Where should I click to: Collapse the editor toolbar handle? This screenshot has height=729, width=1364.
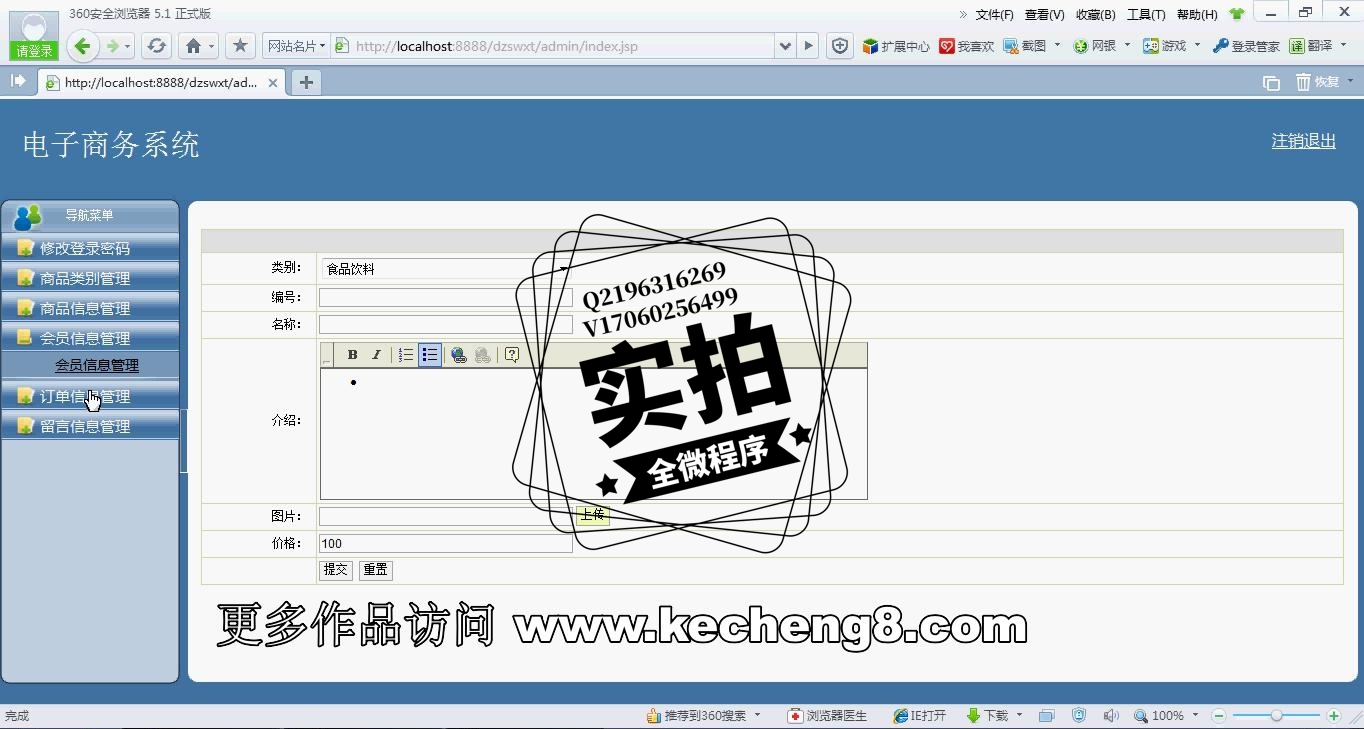[326, 355]
